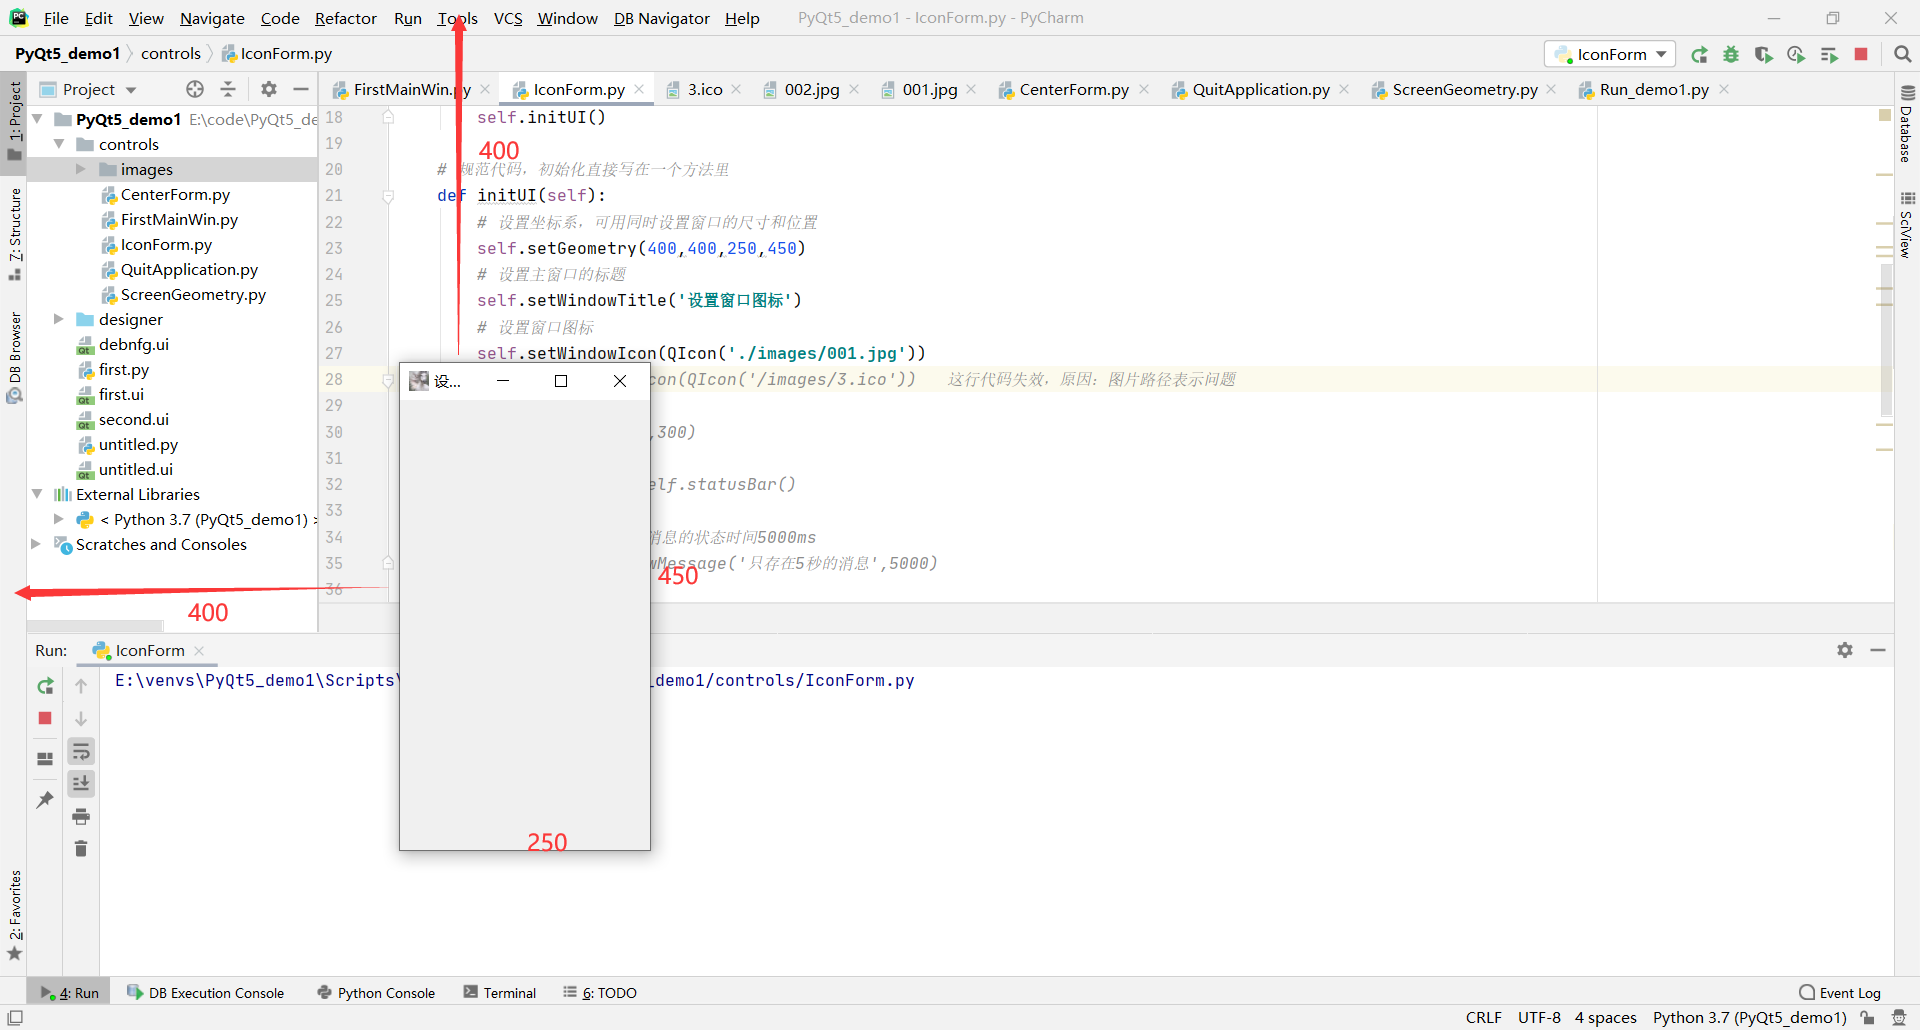Click the Python 3.7 interpreter status widget
Image resolution: width=1920 pixels, height=1030 pixels.
click(1749, 1017)
